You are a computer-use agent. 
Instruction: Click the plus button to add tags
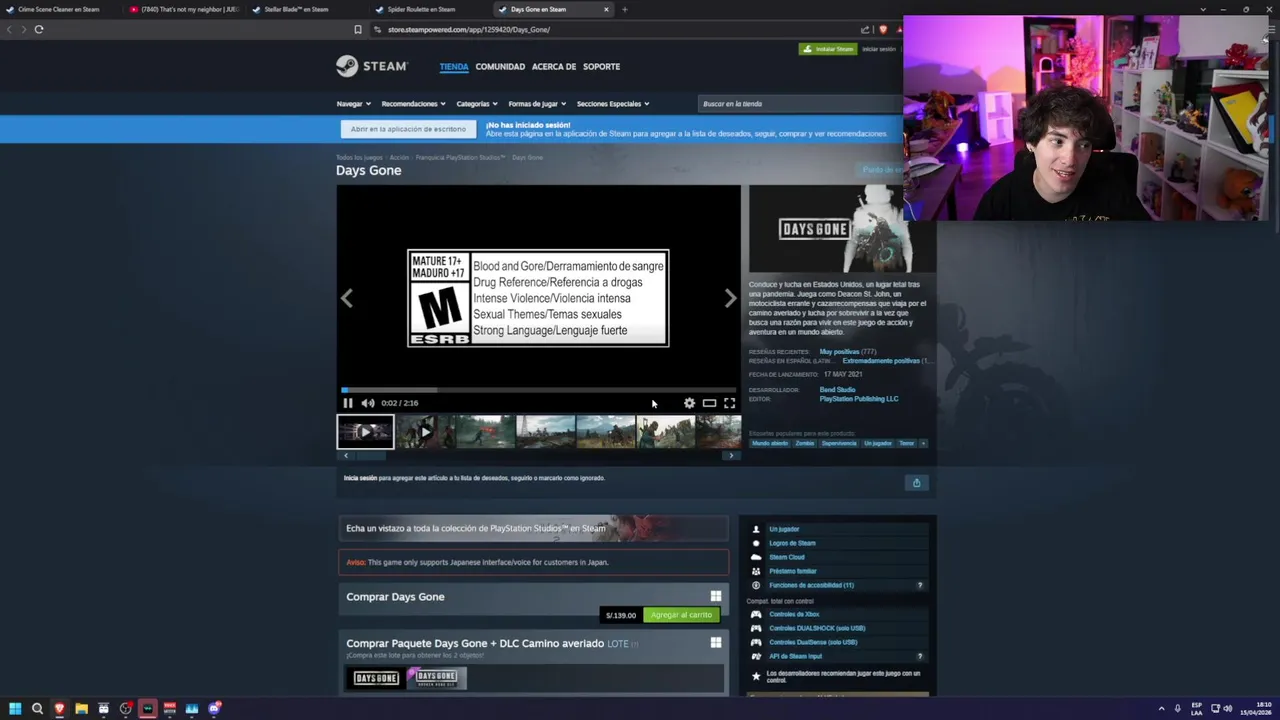pos(923,443)
